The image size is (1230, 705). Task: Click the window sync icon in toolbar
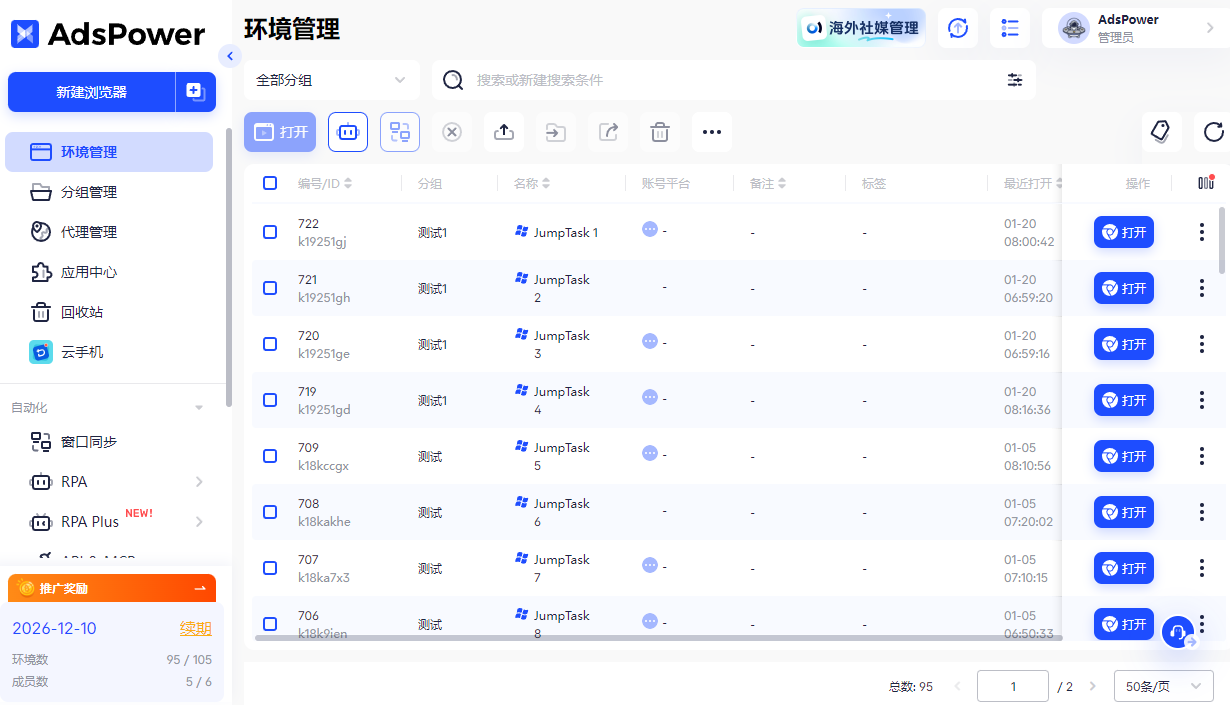(x=399, y=131)
